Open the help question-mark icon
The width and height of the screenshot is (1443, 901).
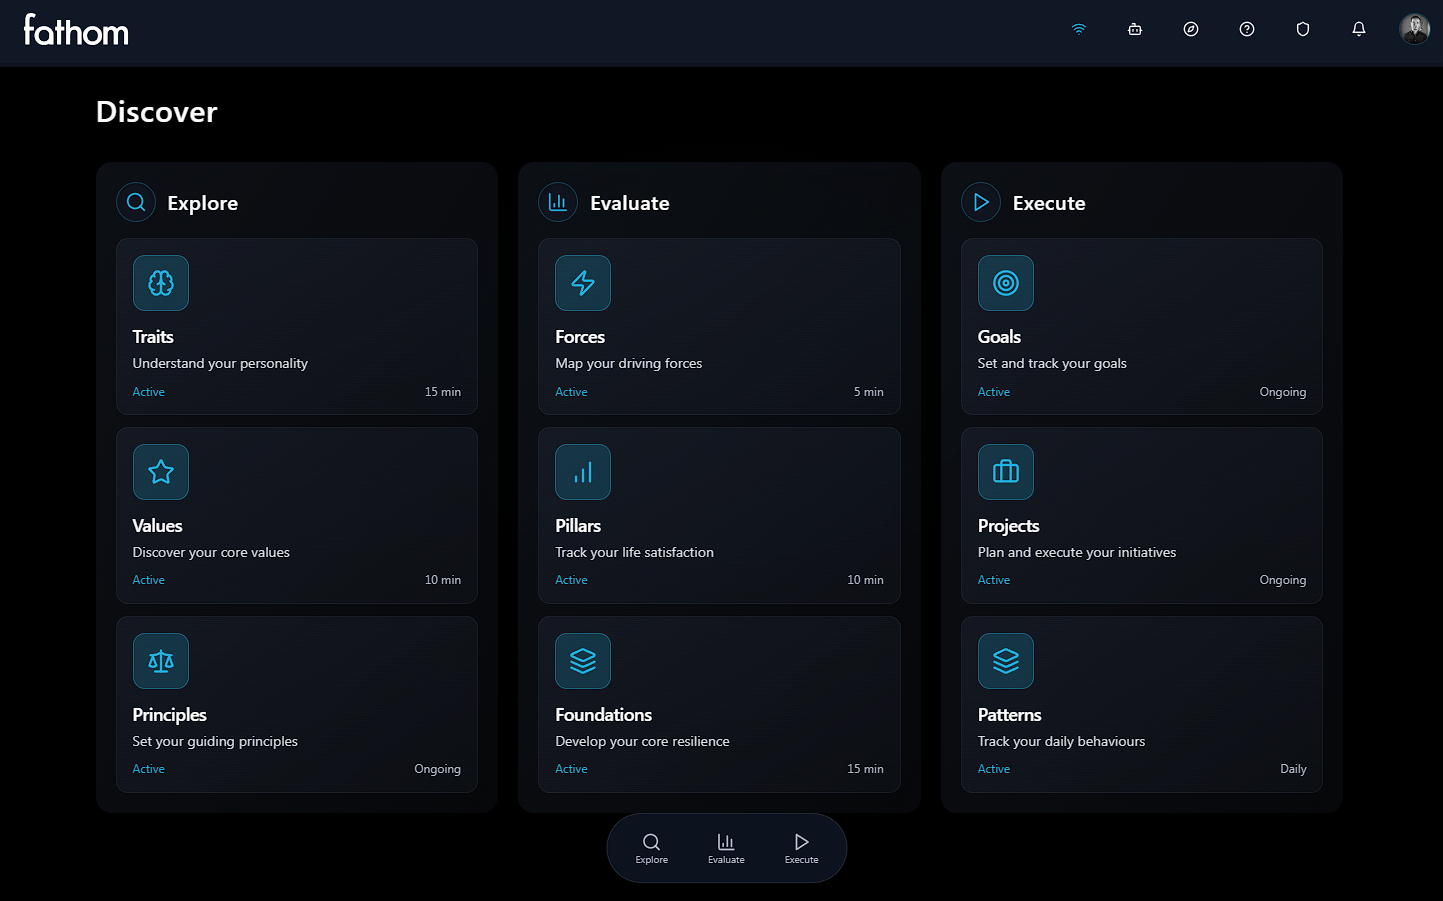click(x=1246, y=29)
